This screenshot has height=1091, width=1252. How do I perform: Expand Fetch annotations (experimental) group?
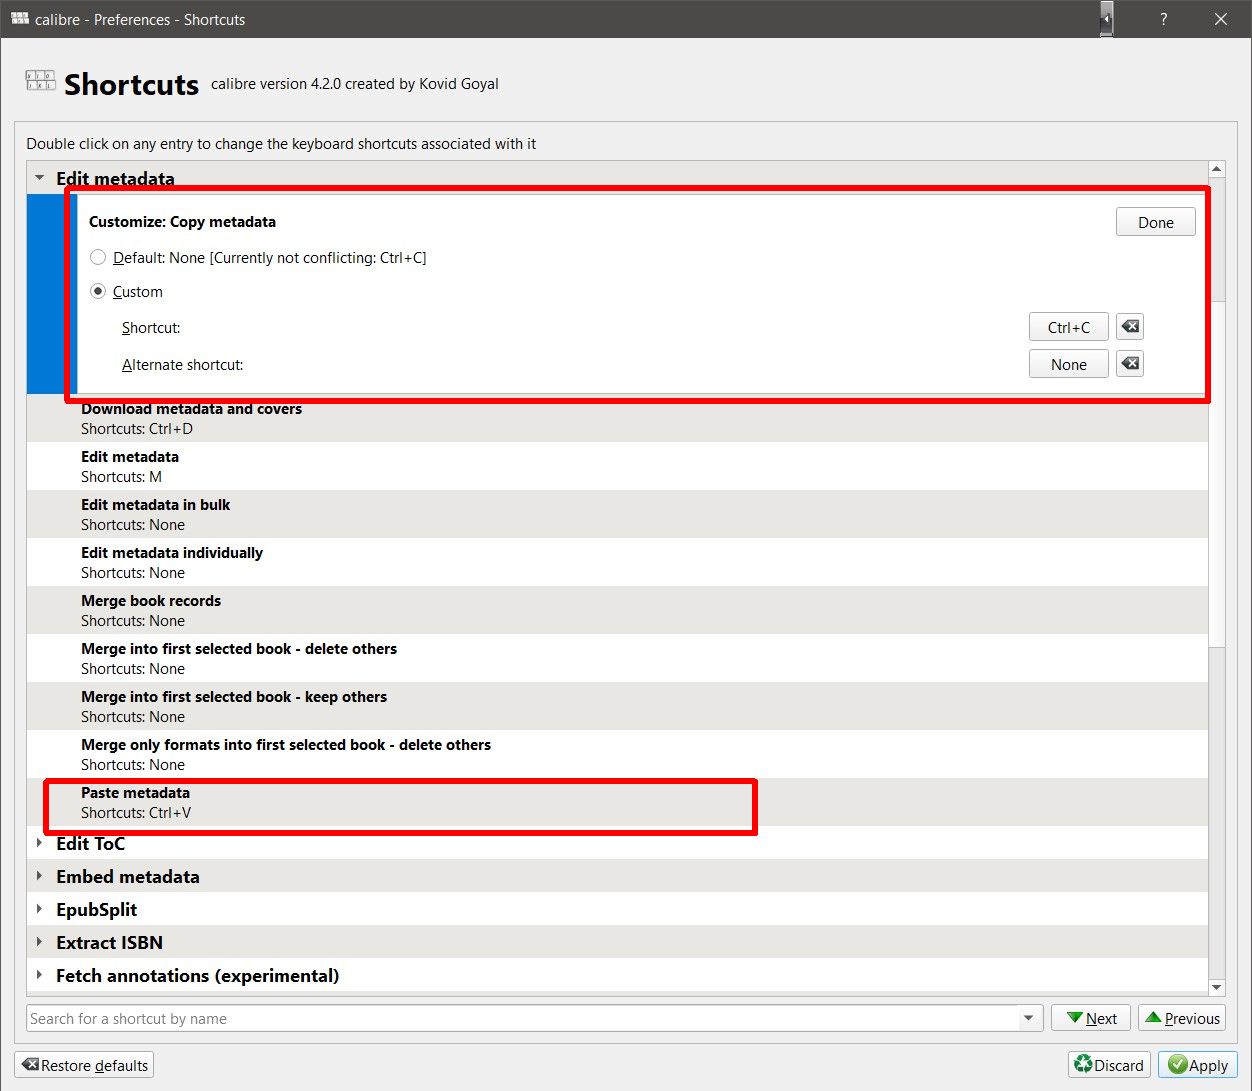tap(39, 975)
